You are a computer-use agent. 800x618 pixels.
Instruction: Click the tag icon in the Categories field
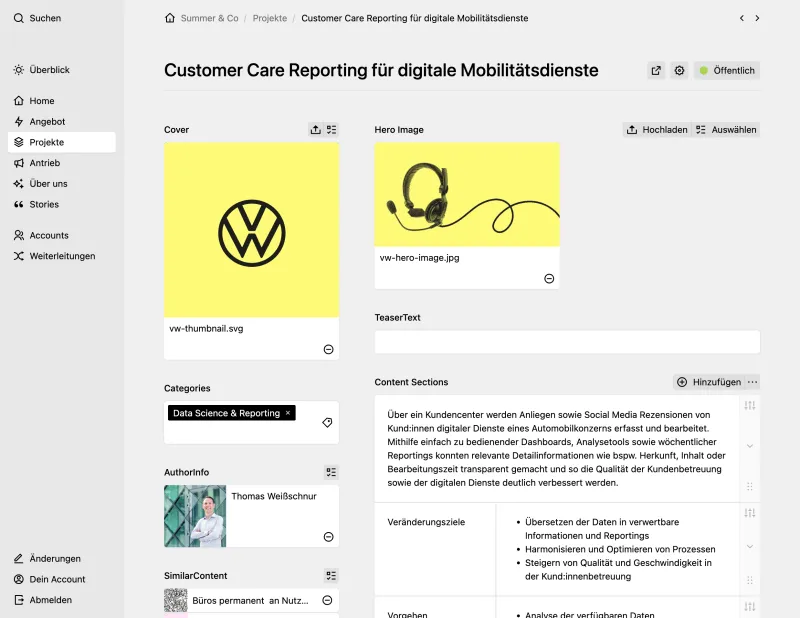327,423
